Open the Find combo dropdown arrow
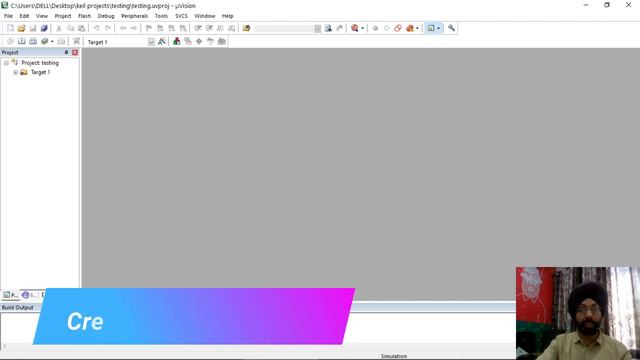The height and width of the screenshot is (360, 640). pyautogui.click(x=318, y=28)
